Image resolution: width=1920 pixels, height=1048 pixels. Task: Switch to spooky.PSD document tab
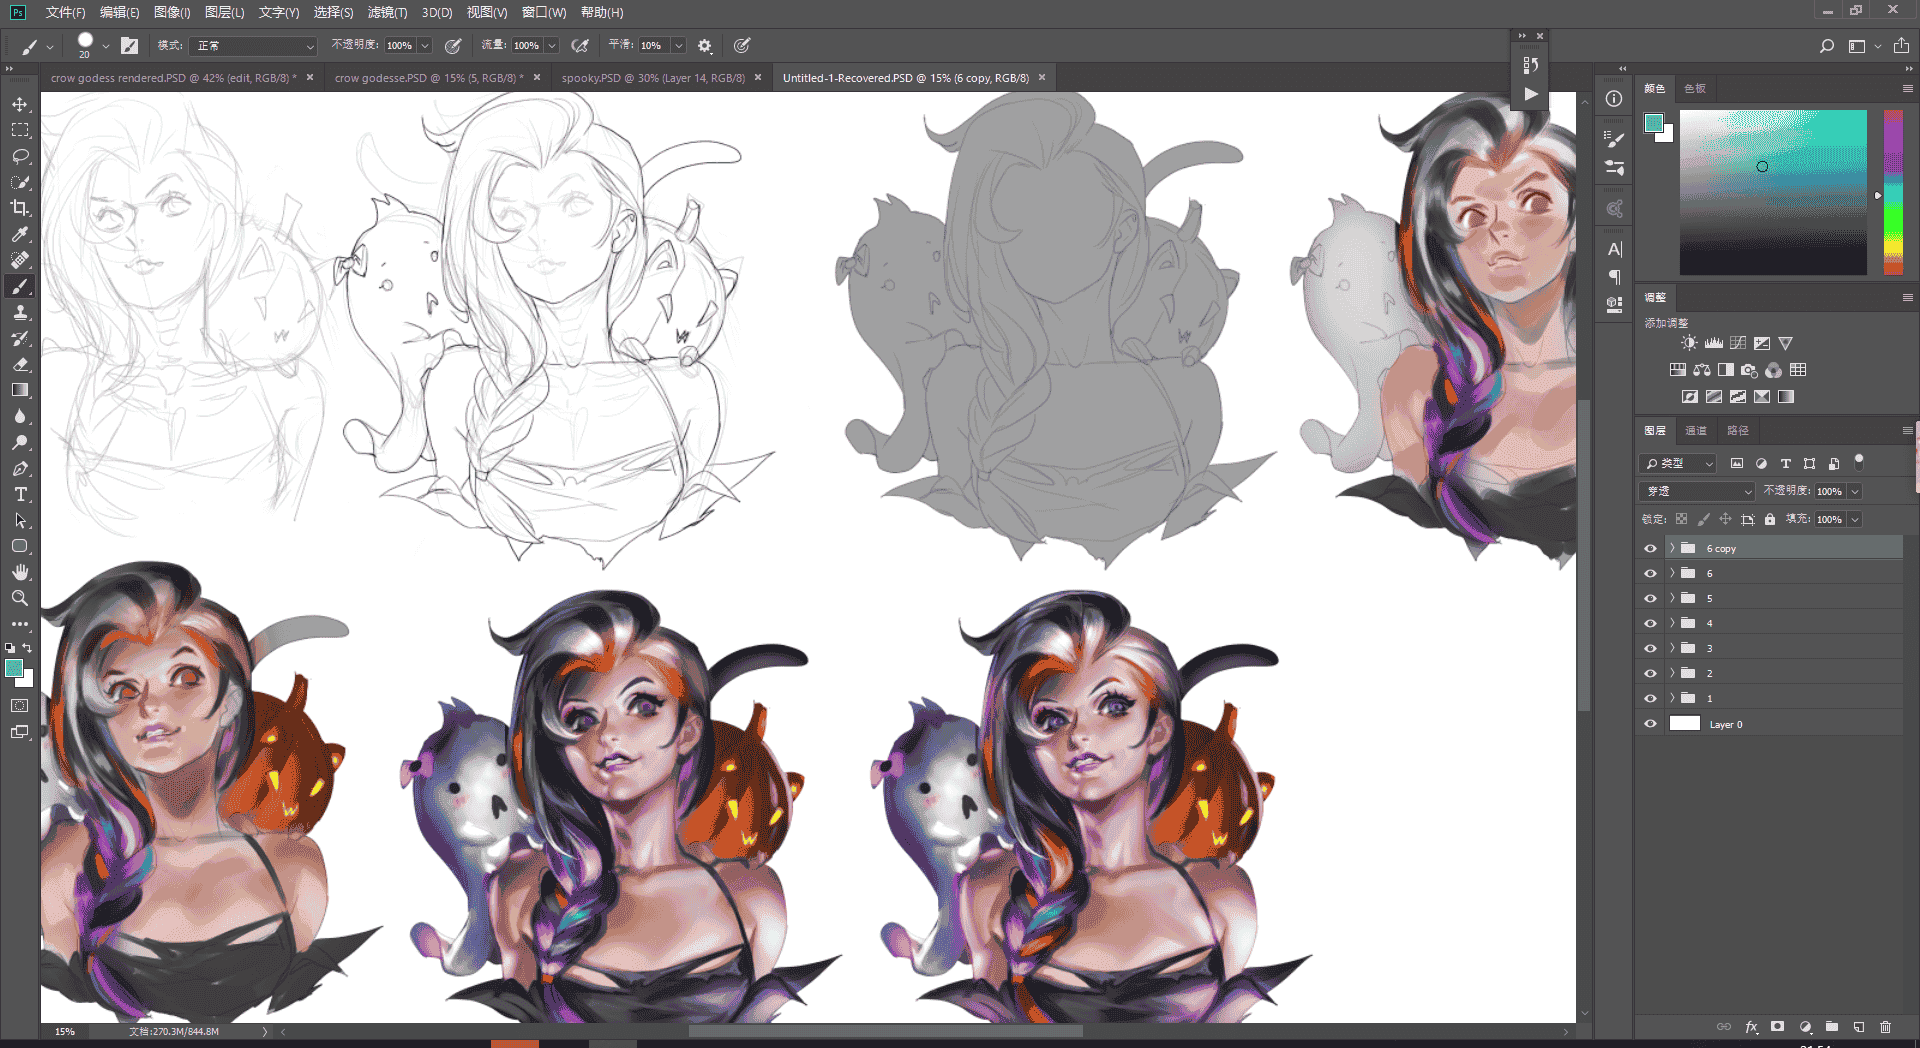click(x=652, y=78)
